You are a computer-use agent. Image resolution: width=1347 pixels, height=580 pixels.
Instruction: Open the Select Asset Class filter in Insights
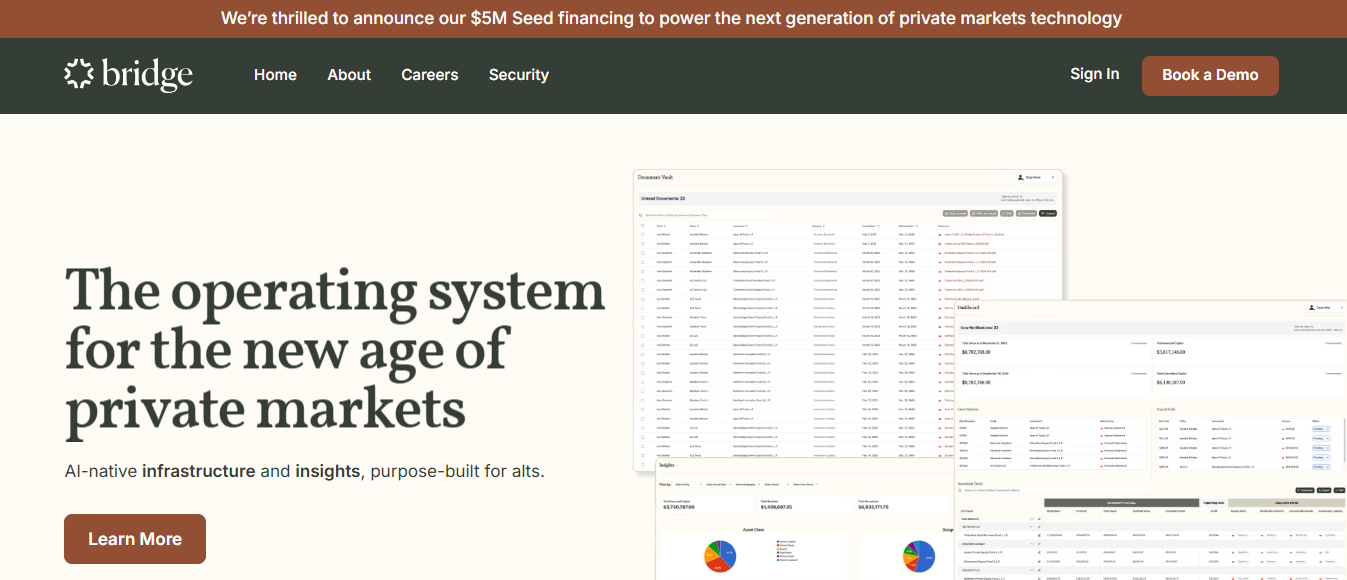pos(718,484)
